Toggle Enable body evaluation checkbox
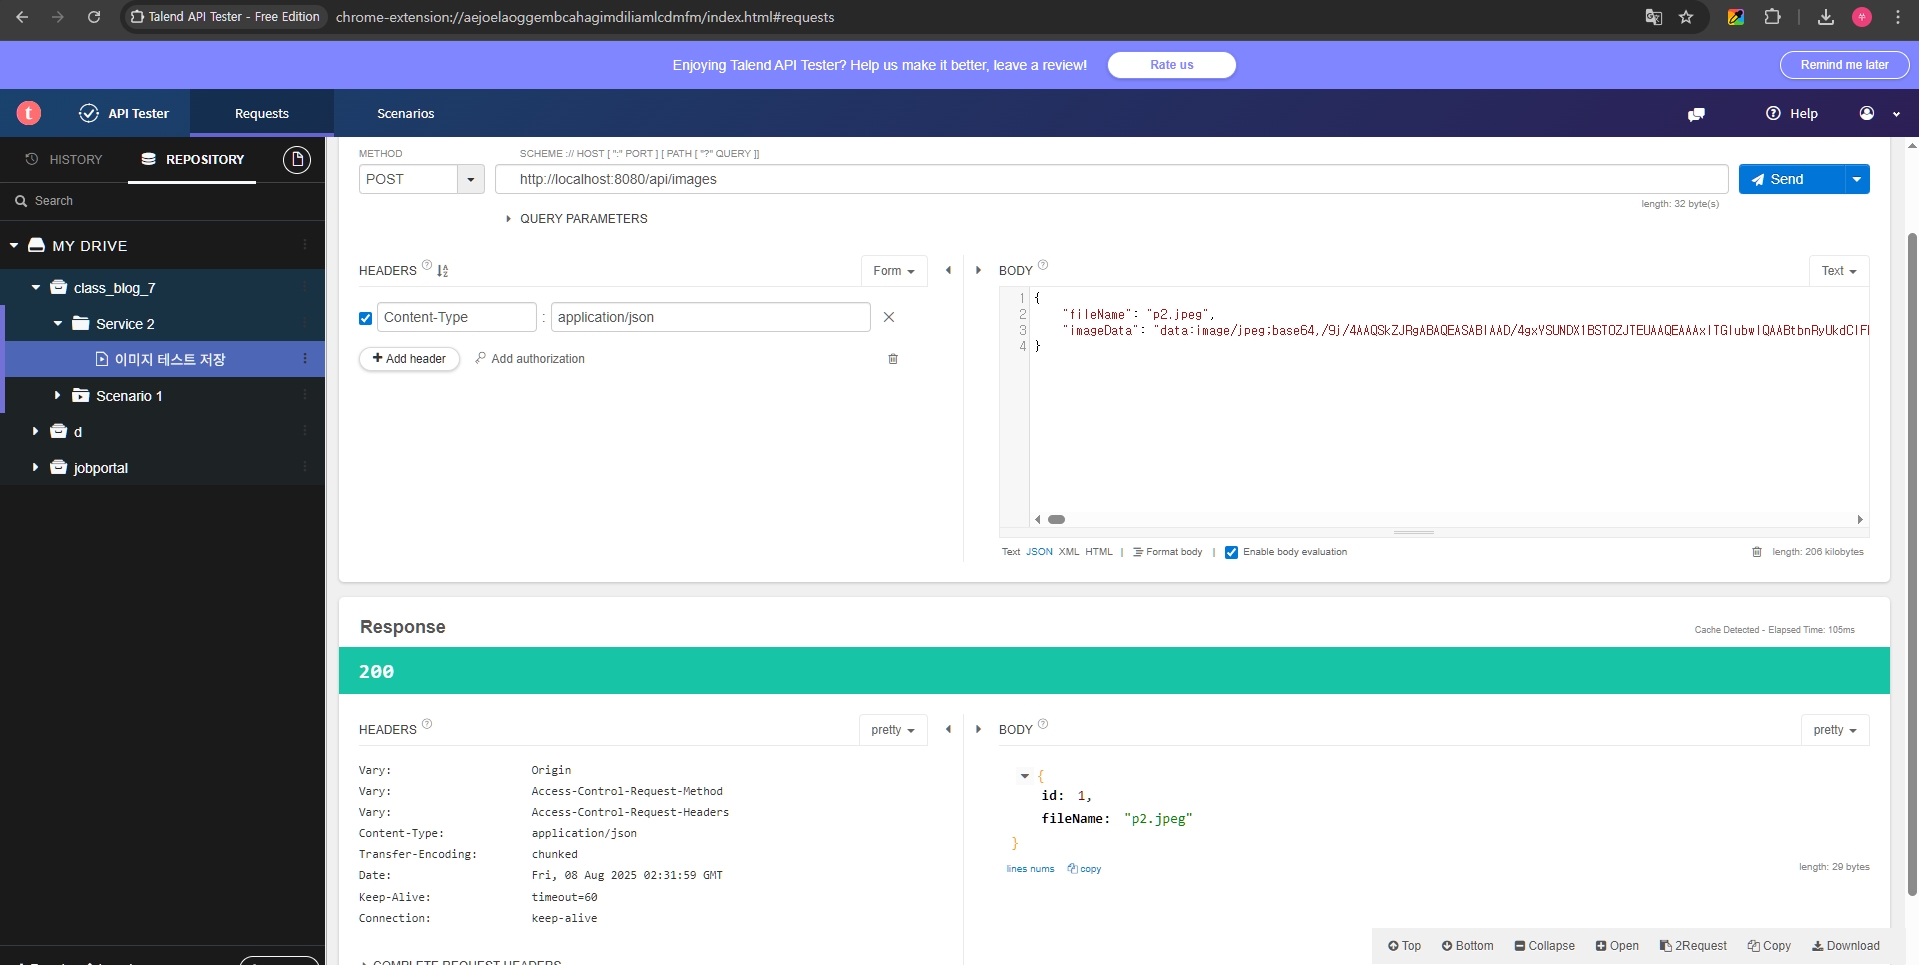 [1231, 552]
